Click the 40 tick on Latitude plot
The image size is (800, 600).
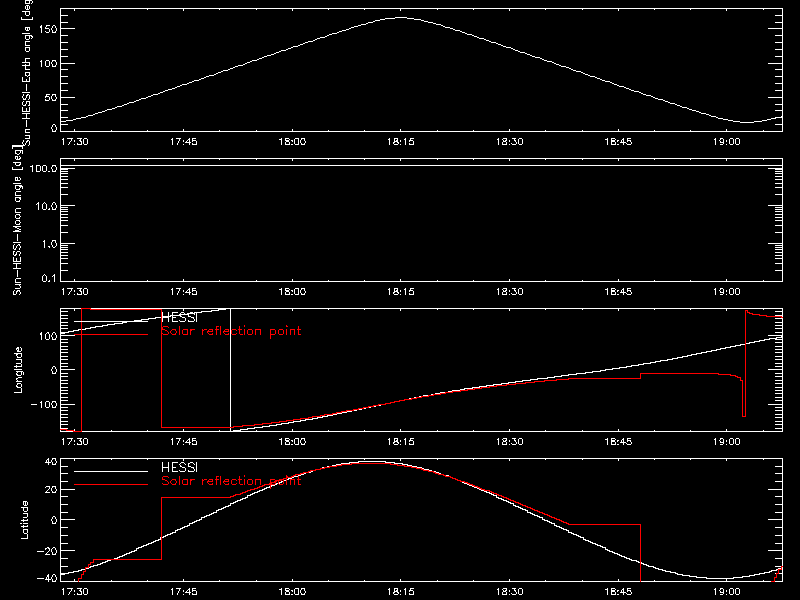coord(51,462)
